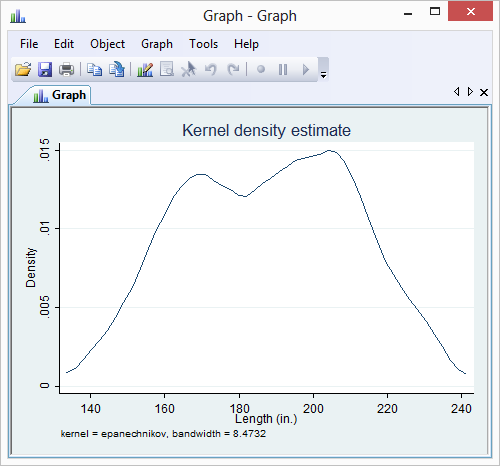Close the Graph window
Viewport: 500px width, 466px height.
471,12
